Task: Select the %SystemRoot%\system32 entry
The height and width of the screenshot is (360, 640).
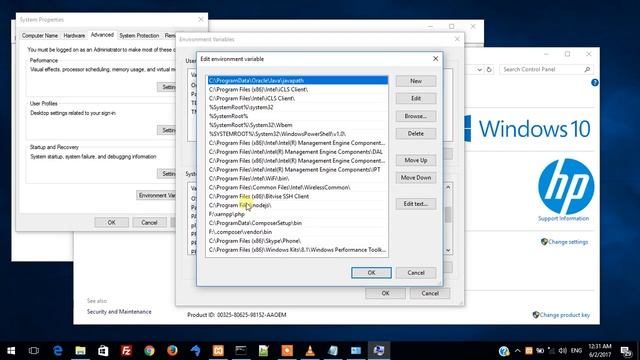Action: pyautogui.click(x=298, y=107)
